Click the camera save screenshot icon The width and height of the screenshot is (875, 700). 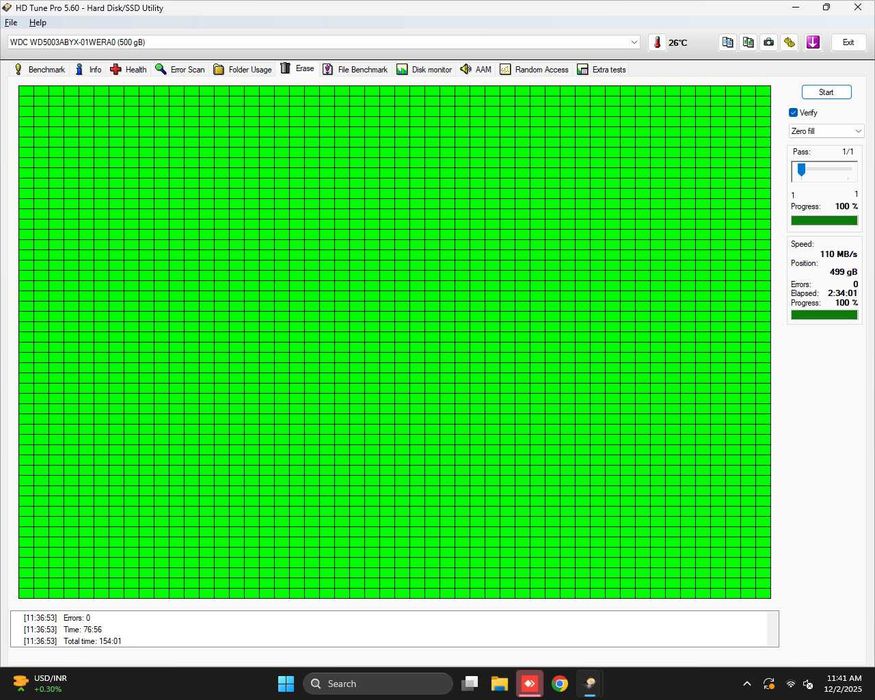click(x=768, y=42)
